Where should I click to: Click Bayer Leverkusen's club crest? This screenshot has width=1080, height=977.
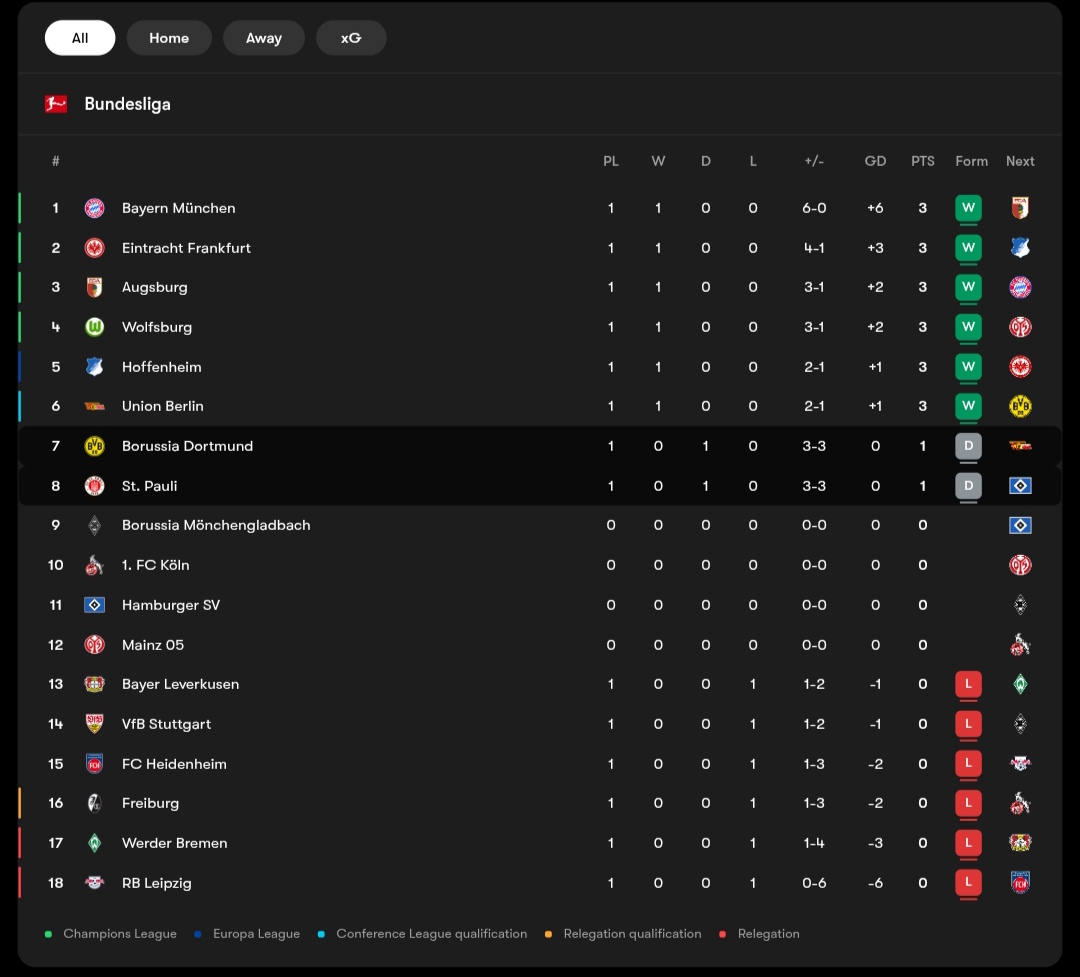point(94,684)
